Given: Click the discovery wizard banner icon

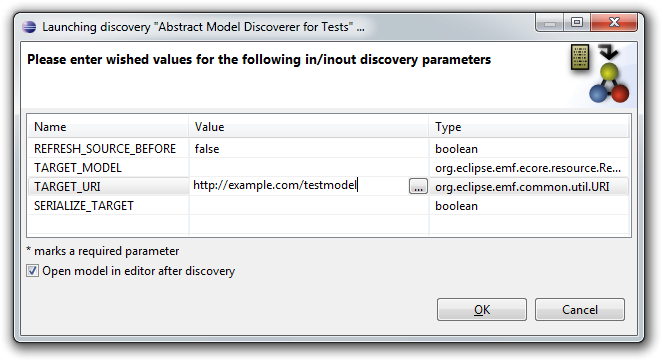Looking at the screenshot, I should click(x=600, y=73).
